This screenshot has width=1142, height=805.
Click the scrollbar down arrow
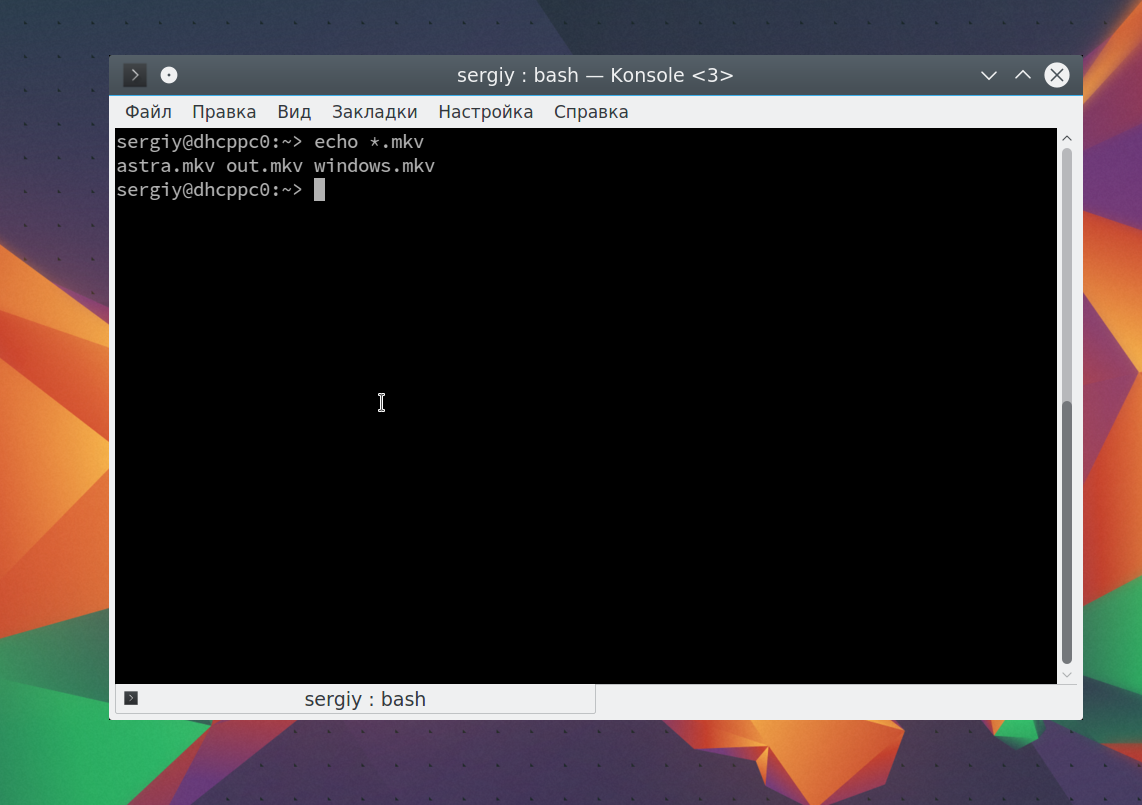click(x=1067, y=675)
